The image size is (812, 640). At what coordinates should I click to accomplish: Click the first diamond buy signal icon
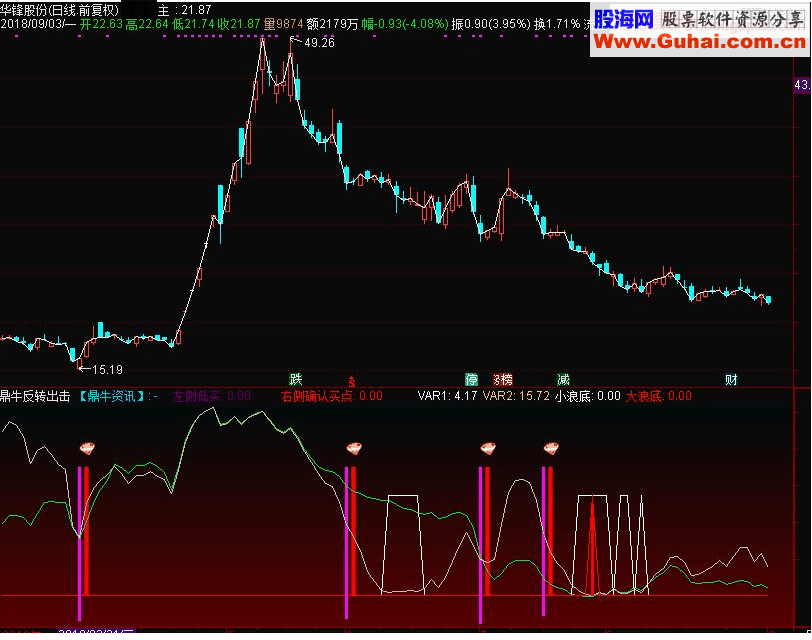pyautogui.click(x=87, y=448)
